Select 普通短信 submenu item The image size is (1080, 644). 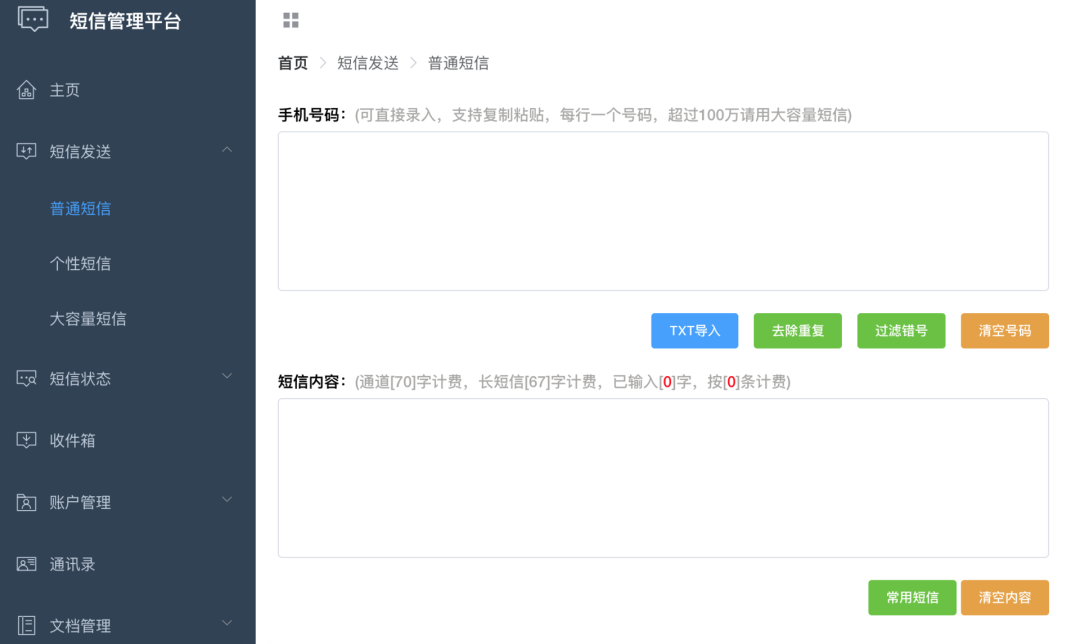(80, 209)
